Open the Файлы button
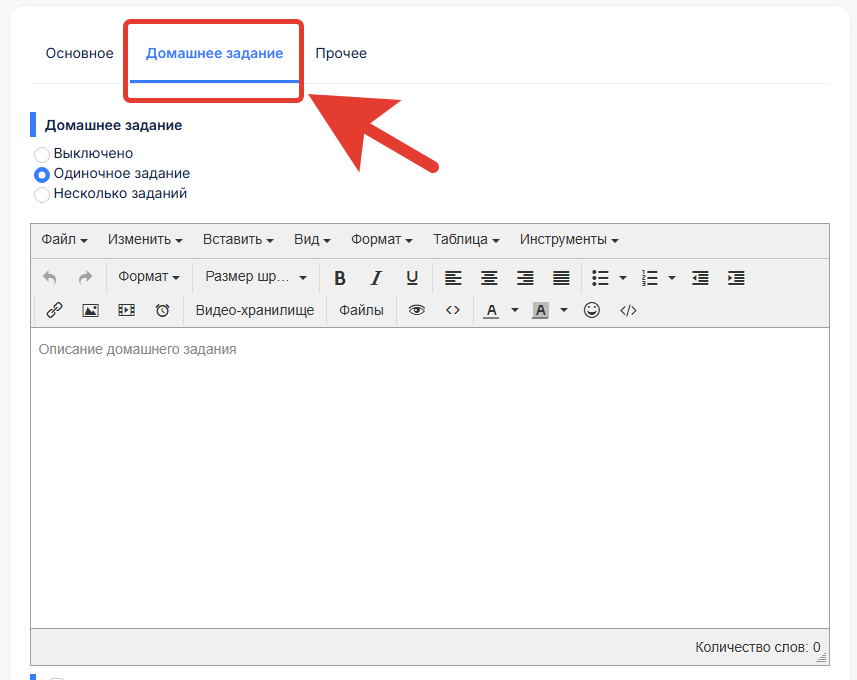 361,310
